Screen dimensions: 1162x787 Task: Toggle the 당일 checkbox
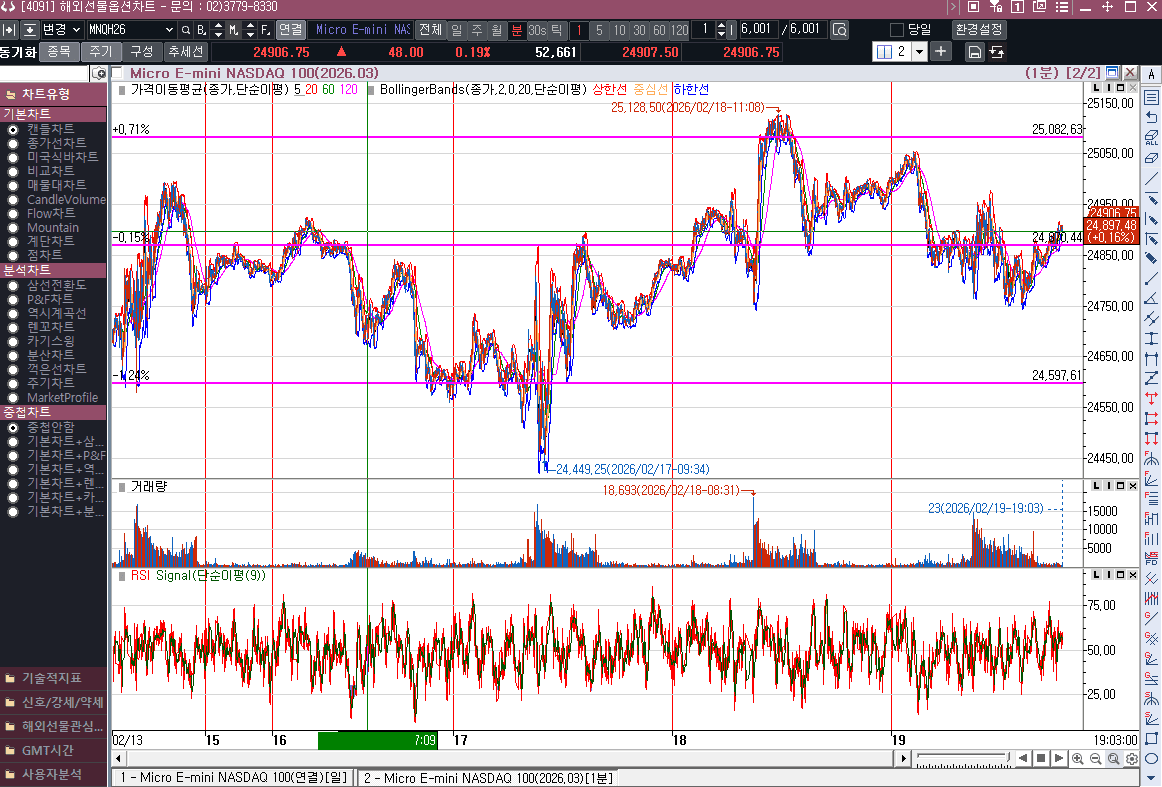point(896,30)
